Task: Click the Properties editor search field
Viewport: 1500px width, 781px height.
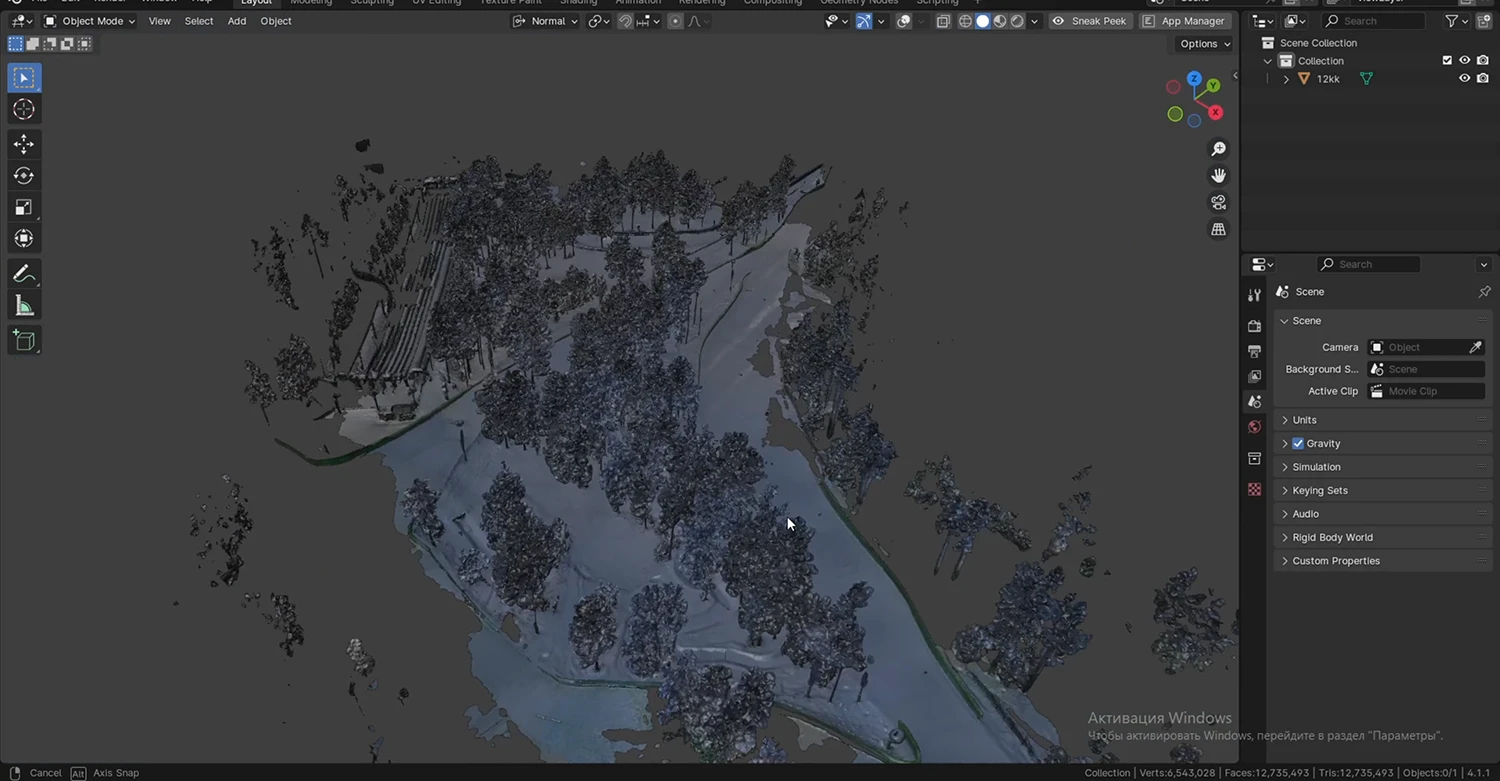Action: [1368, 264]
